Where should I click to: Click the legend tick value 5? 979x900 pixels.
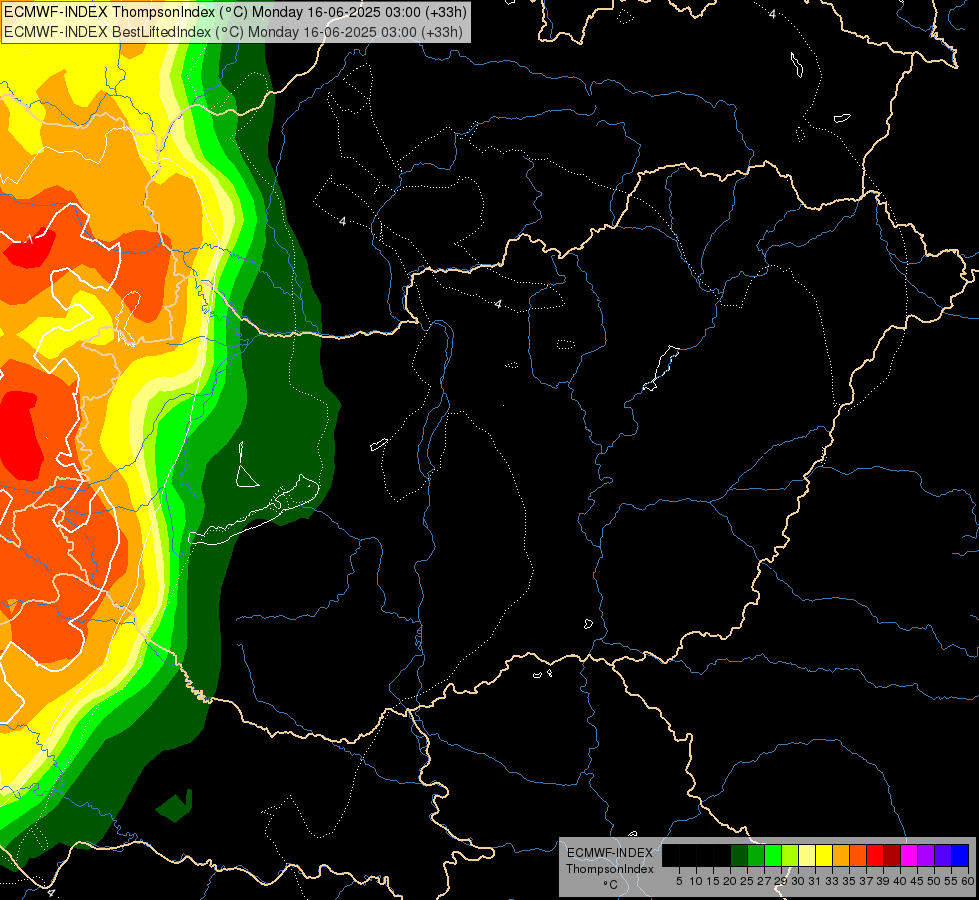(x=679, y=881)
